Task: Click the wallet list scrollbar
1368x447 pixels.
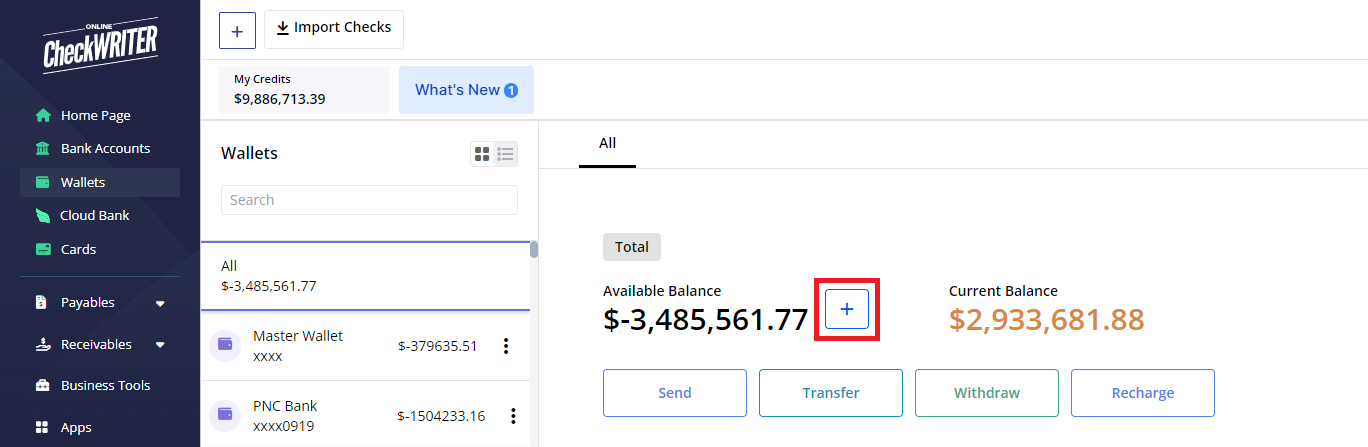Action: 534,250
